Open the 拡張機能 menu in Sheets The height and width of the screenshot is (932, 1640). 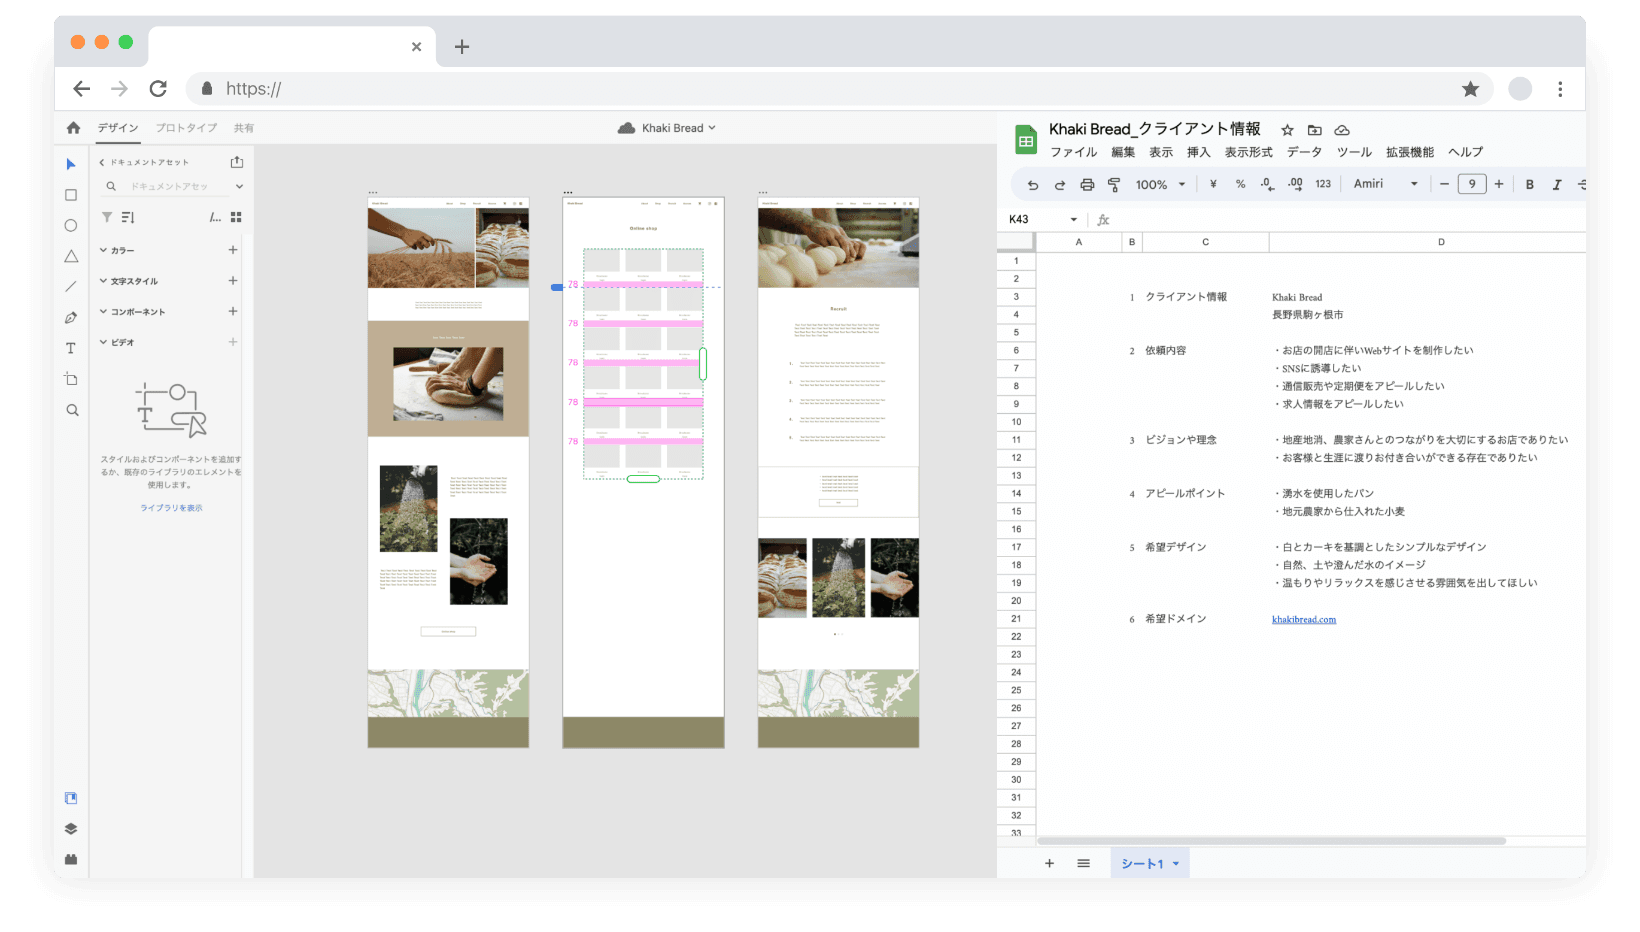(x=1409, y=153)
